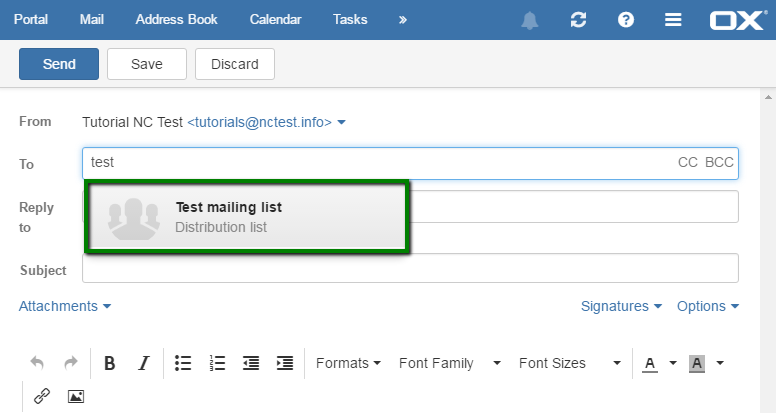Toggle italic text formatting
776x413 pixels.
pos(144,363)
